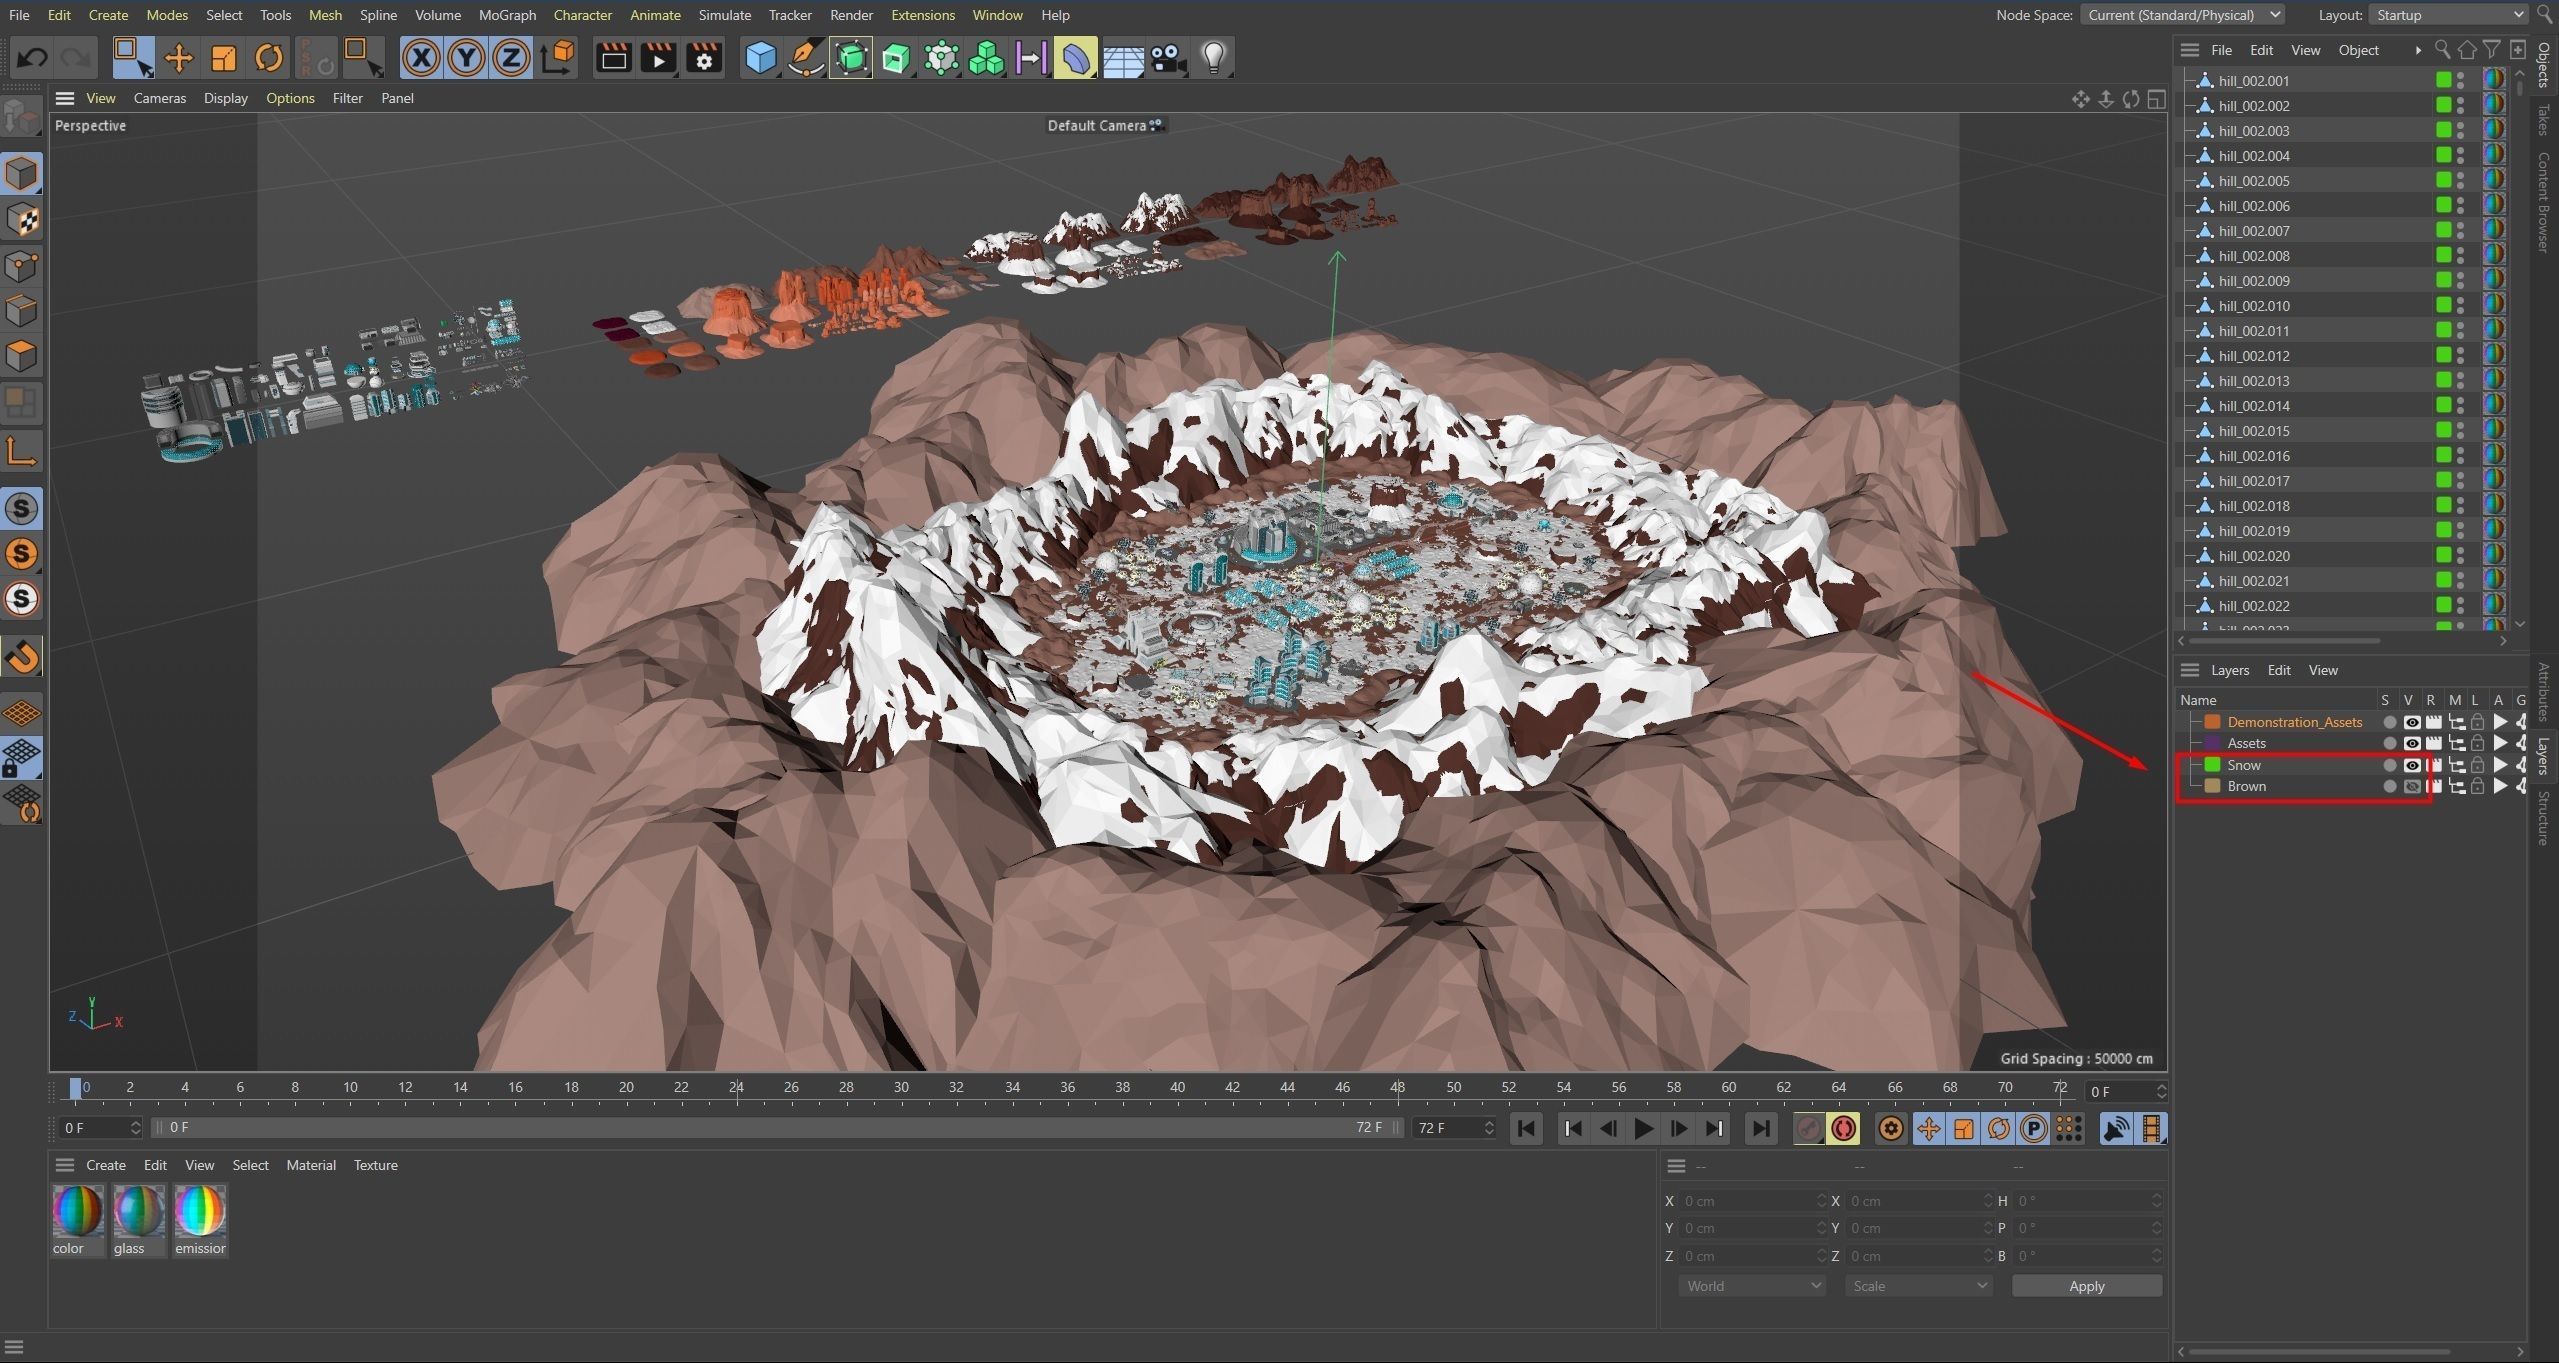2559x1363 pixels.
Task: Toggle Enable Snap magnet icon
Action: tap(22, 657)
